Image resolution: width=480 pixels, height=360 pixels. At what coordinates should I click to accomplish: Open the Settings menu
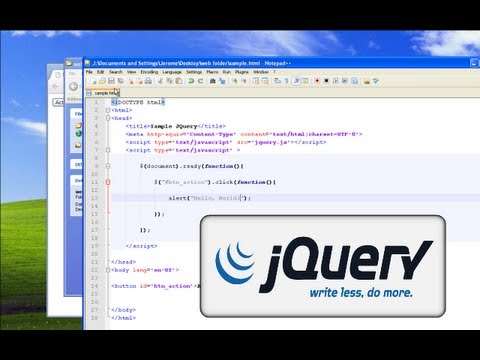(194, 72)
